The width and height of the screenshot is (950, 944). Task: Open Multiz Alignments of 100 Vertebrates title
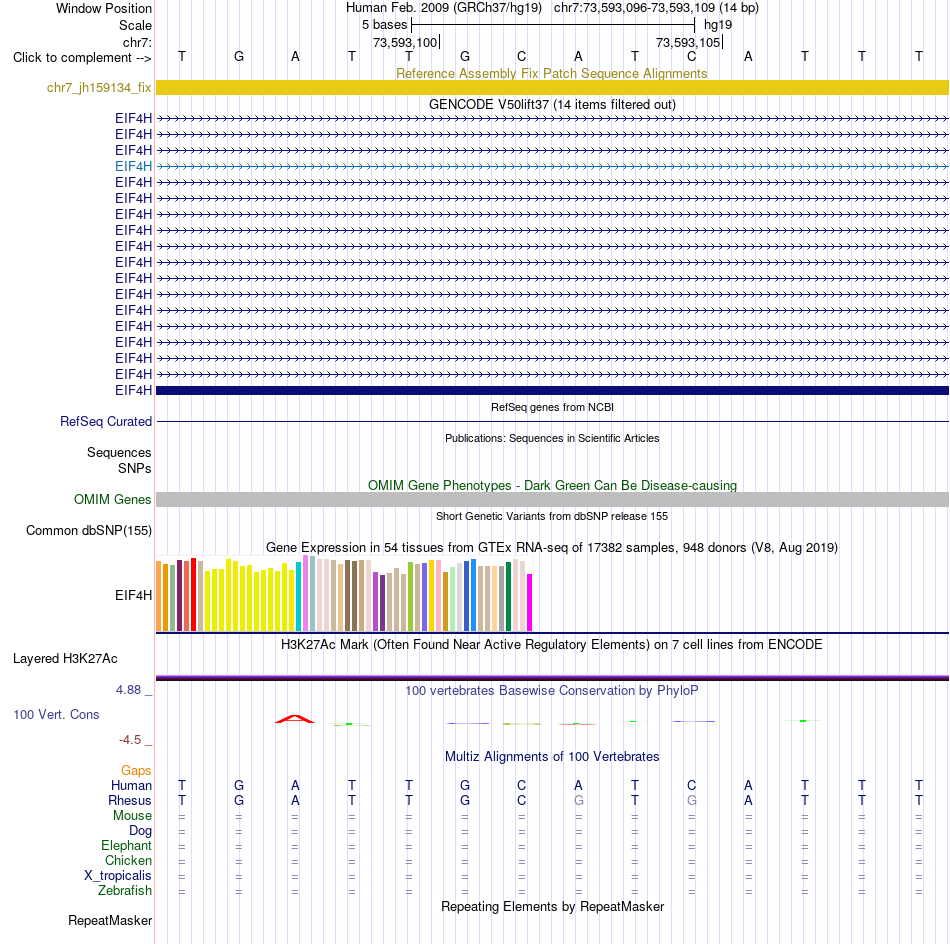pos(552,756)
